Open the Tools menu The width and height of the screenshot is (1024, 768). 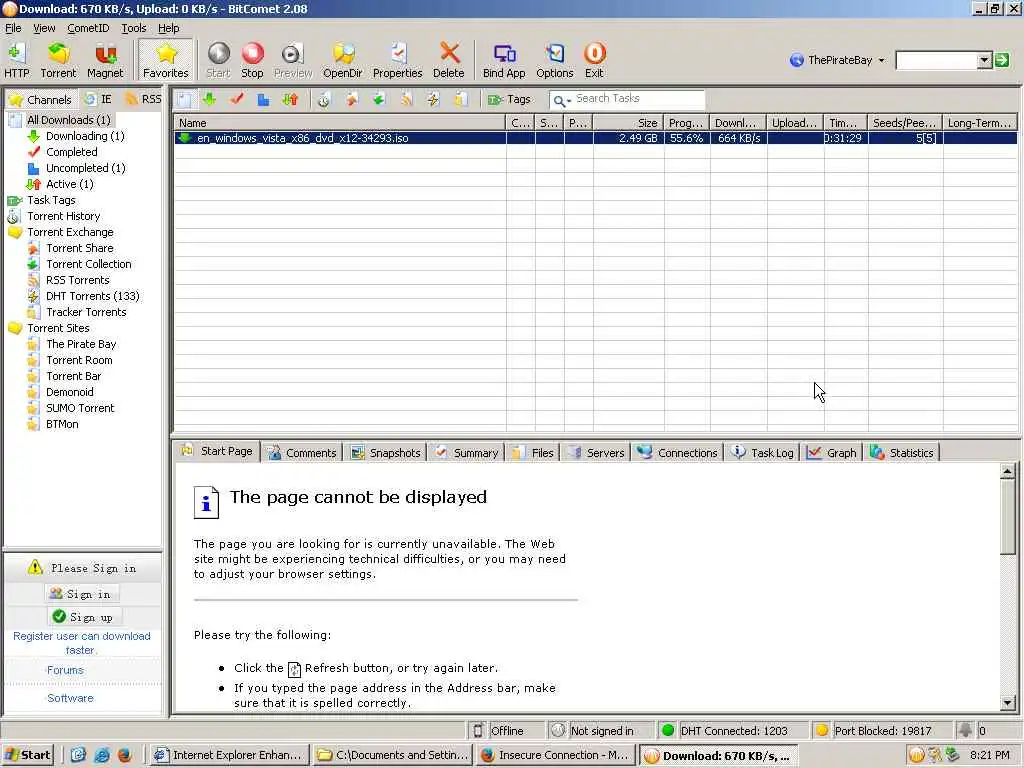(134, 28)
